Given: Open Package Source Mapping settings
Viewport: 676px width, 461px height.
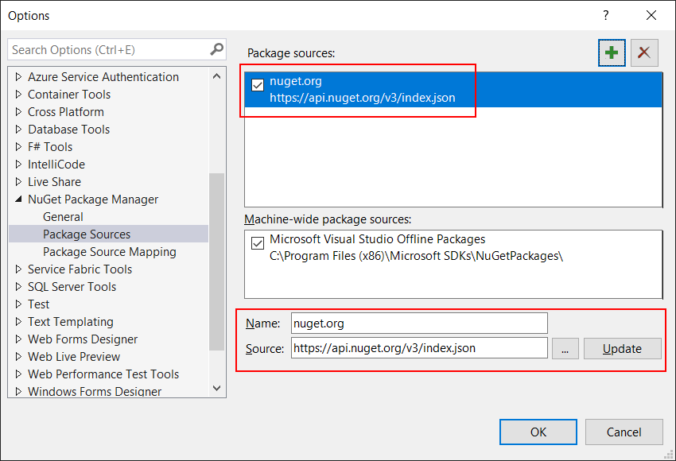Looking at the screenshot, I should pos(110,252).
